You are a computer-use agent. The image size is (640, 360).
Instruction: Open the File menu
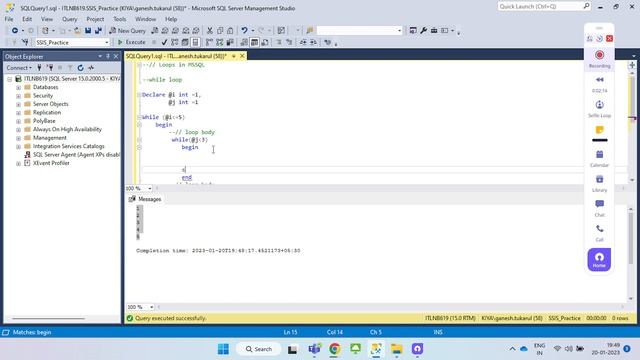click(x=9, y=19)
